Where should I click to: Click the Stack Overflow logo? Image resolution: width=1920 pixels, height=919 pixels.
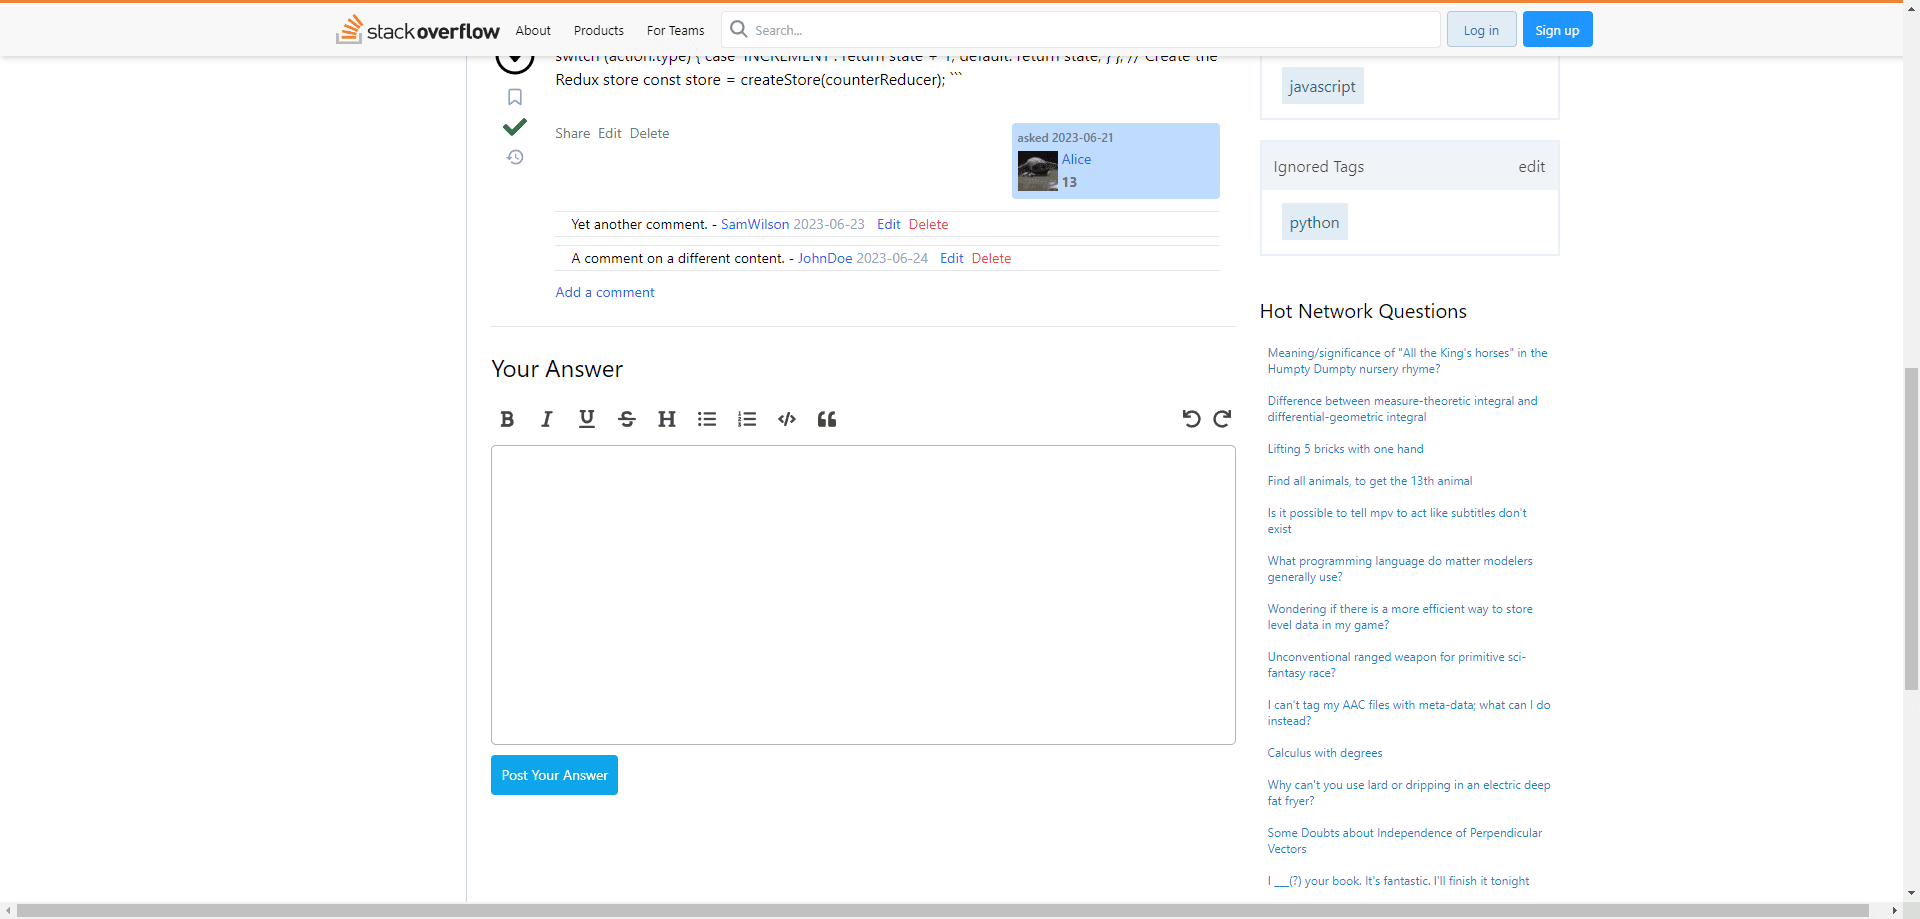click(x=418, y=30)
